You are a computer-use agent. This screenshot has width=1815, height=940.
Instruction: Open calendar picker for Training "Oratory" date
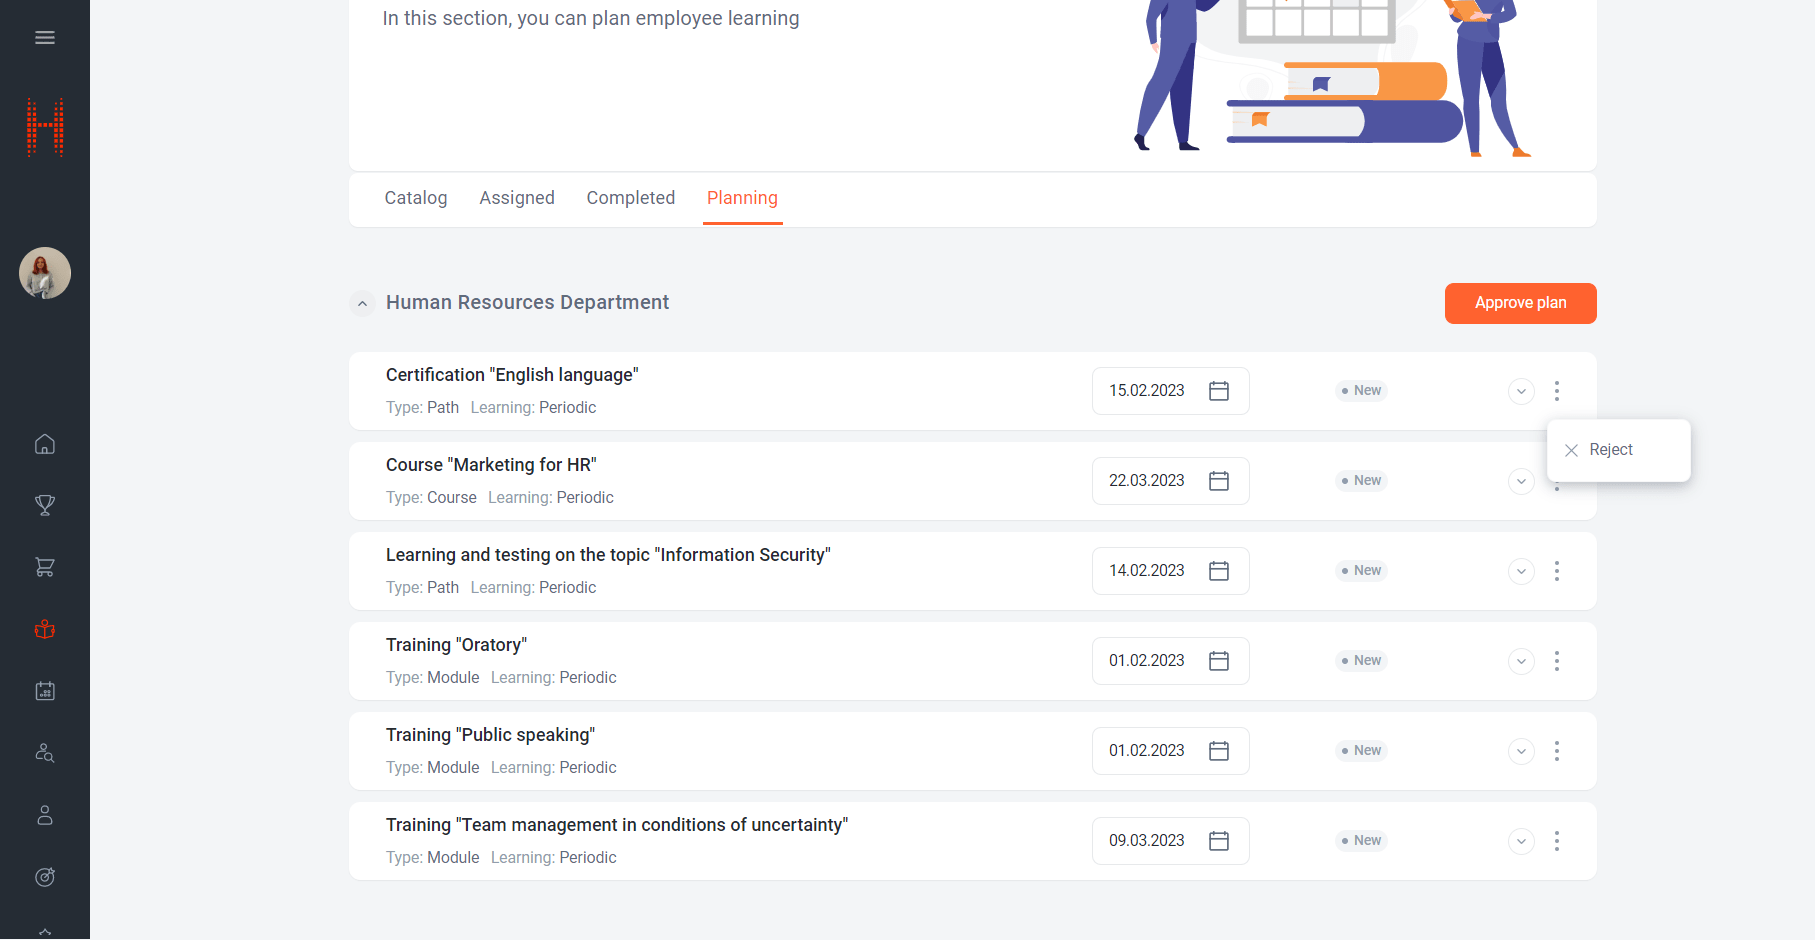[1218, 661]
